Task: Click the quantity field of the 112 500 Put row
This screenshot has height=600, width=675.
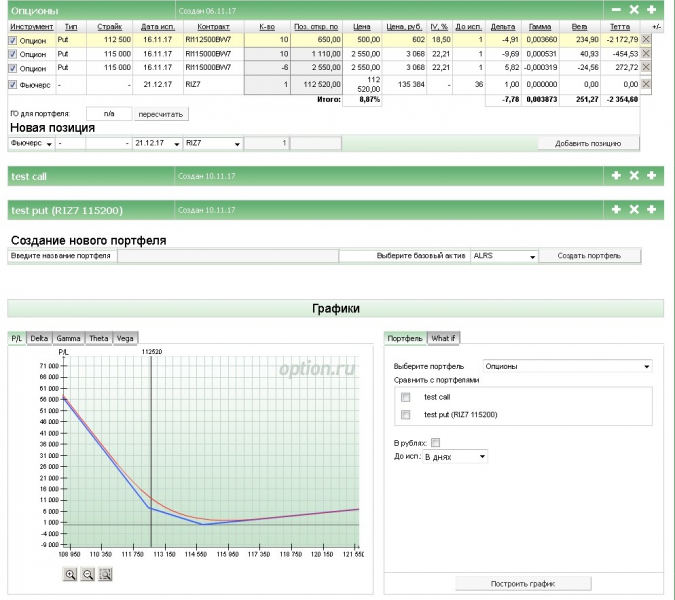Action: coord(267,40)
